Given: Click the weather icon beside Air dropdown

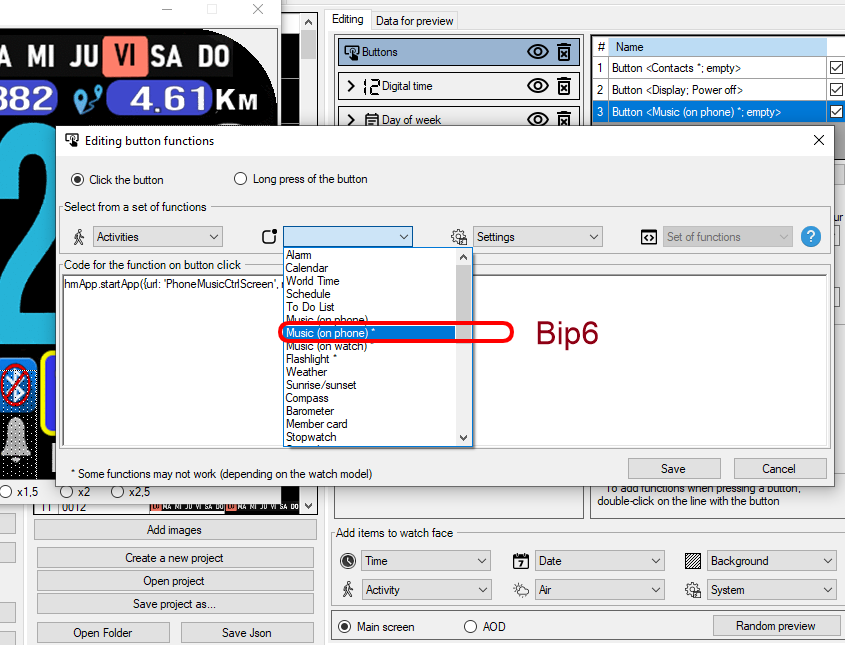Looking at the screenshot, I should (x=521, y=590).
